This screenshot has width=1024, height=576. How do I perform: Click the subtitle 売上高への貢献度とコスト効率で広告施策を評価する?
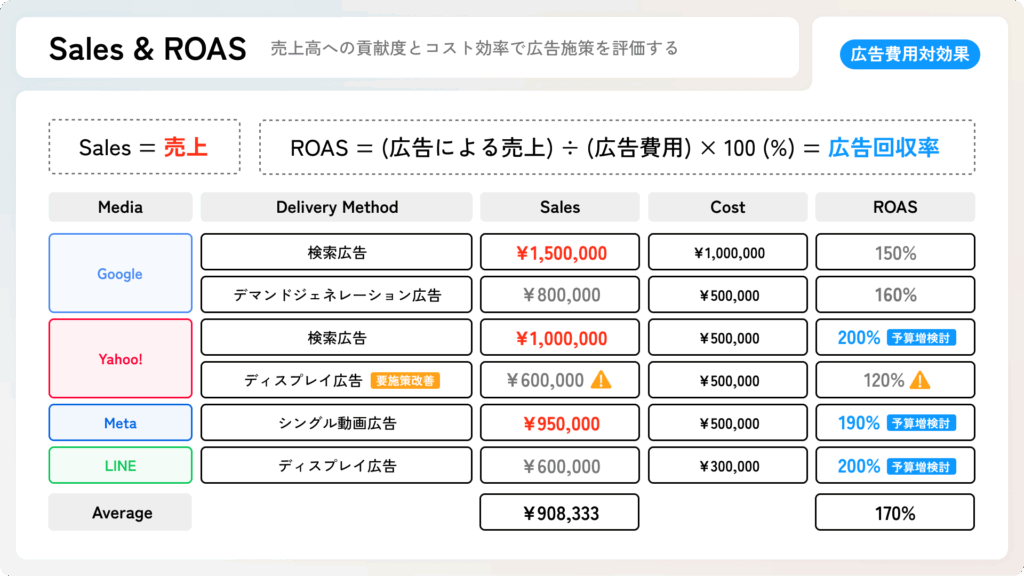[x=475, y=48]
